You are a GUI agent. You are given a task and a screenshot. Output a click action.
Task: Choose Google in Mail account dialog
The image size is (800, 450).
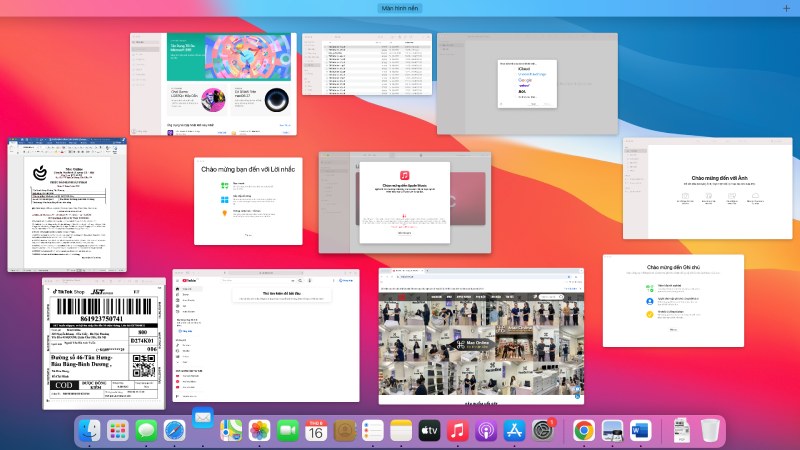(525, 80)
